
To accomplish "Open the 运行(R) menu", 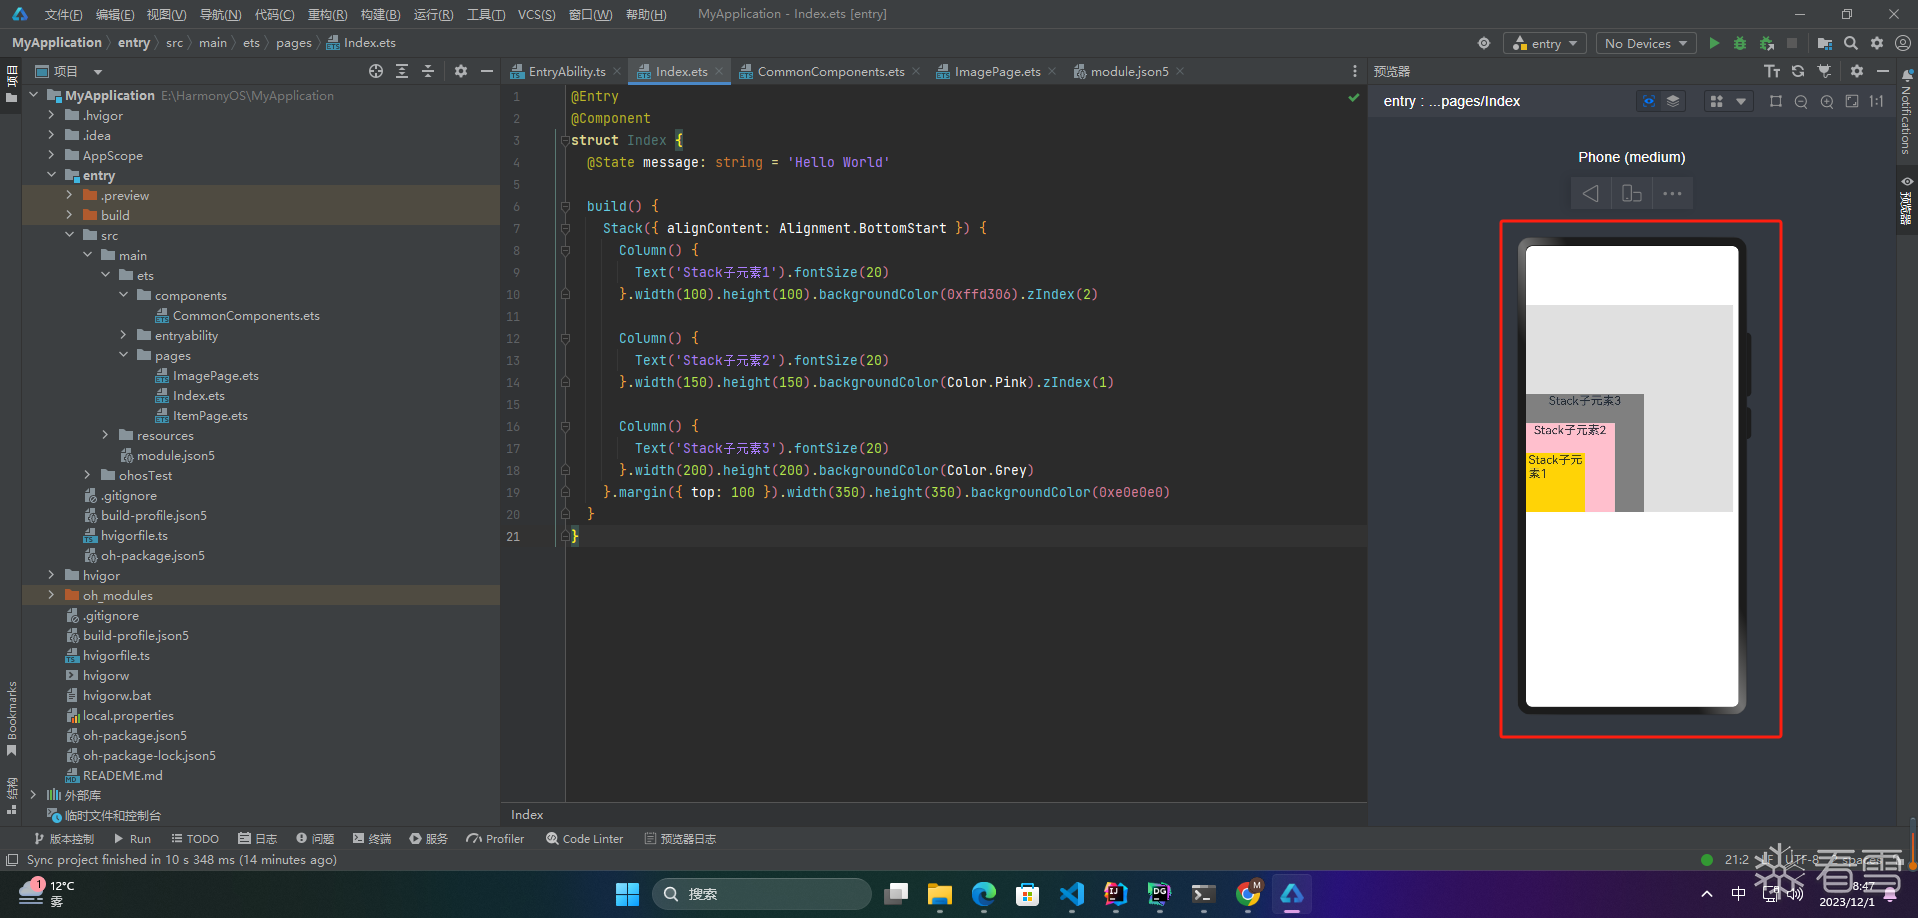I will pos(433,14).
